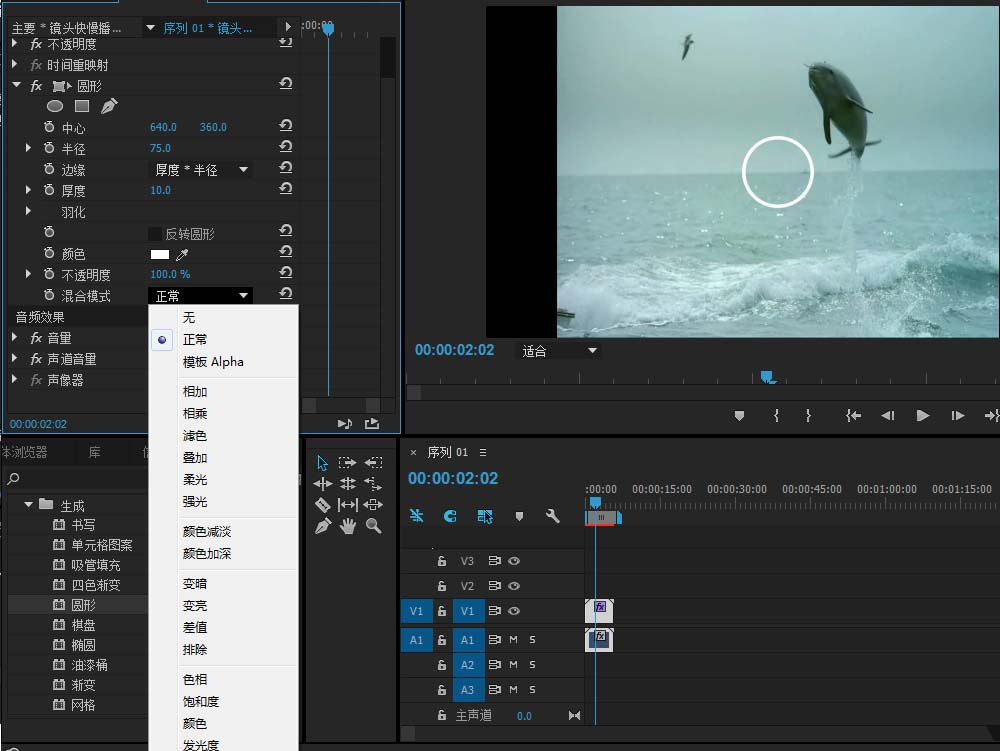The height and width of the screenshot is (751, 1000).
Task: Step forward one frame
Action: [x=957, y=416]
